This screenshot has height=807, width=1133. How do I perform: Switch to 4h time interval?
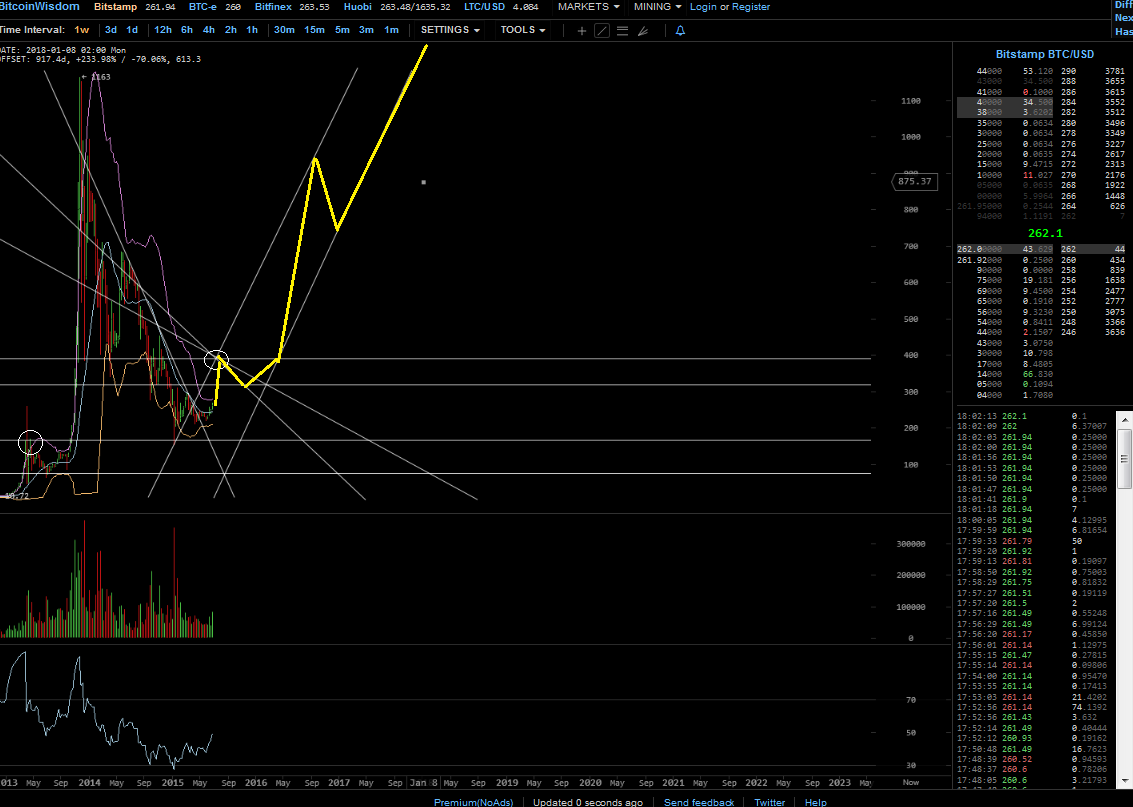pos(209,30)
